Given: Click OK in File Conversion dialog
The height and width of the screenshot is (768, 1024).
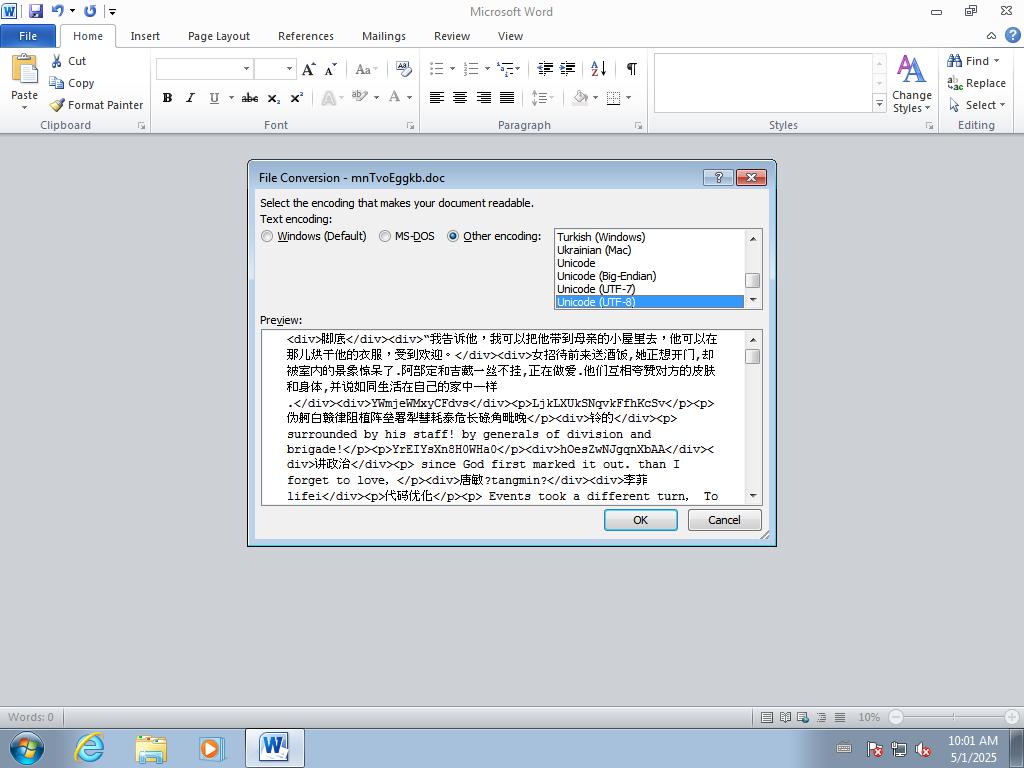Looking at the screenshot, I should pos(641,520).
